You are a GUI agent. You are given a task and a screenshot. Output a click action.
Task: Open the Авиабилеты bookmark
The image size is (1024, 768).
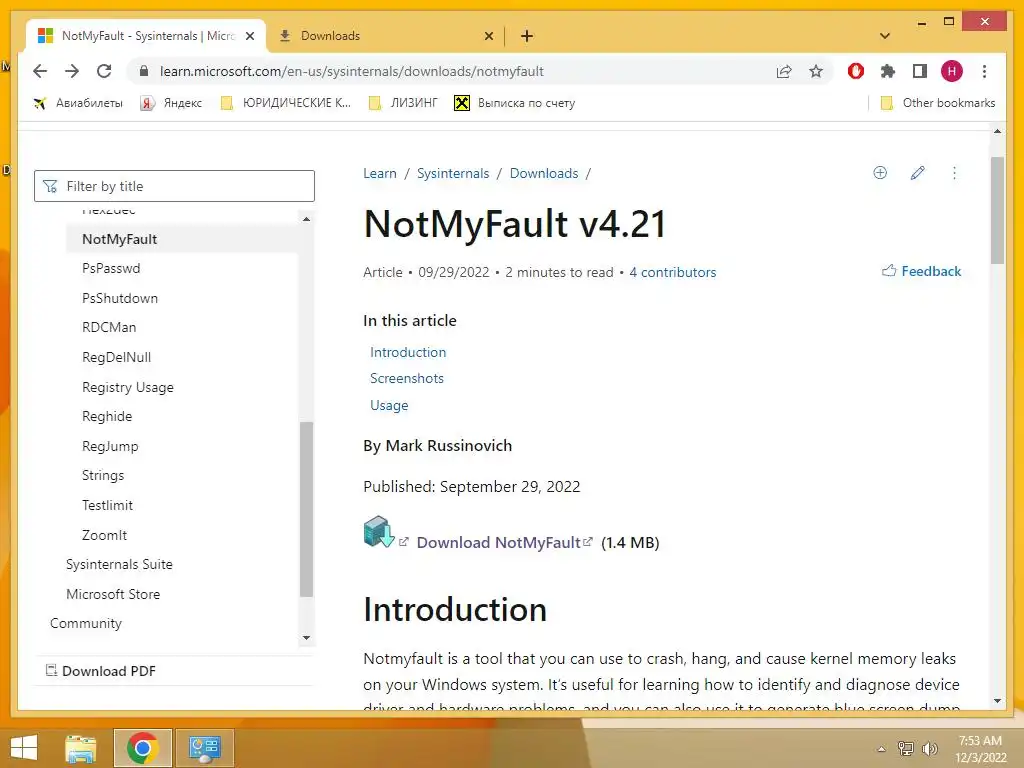pos(78,103)
